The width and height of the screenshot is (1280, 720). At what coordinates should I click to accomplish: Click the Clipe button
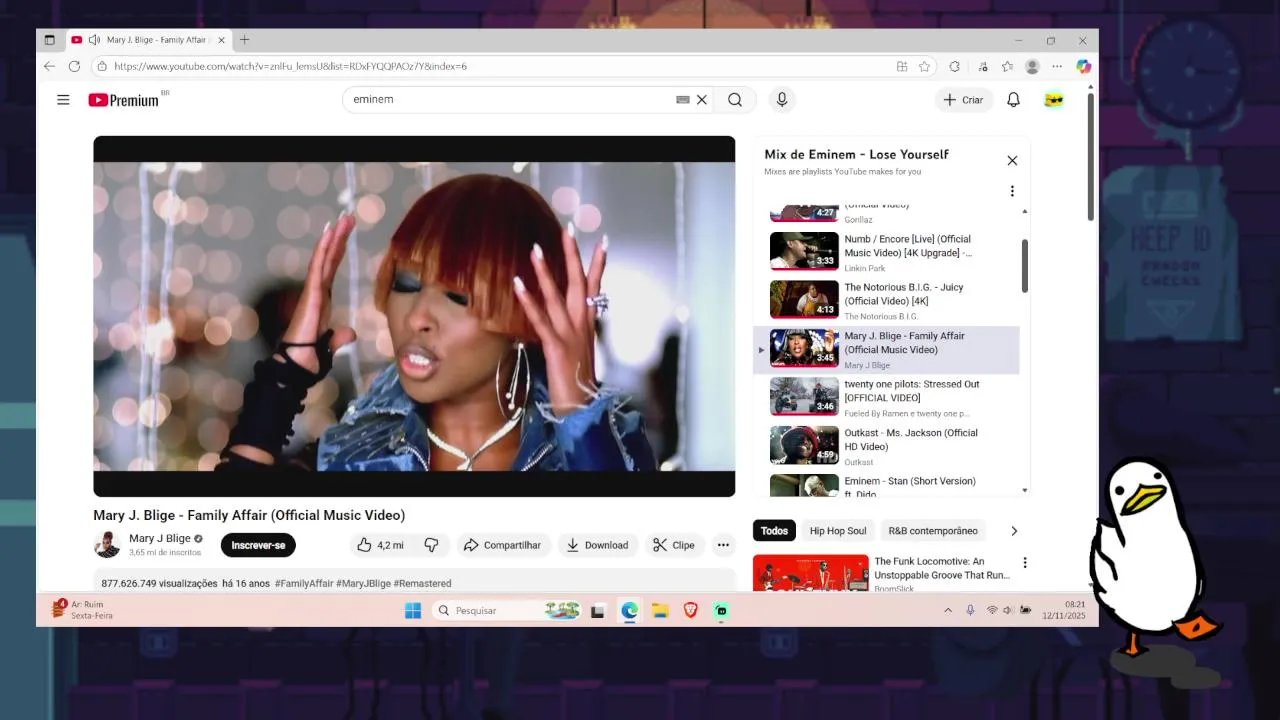tap(674, 545)
